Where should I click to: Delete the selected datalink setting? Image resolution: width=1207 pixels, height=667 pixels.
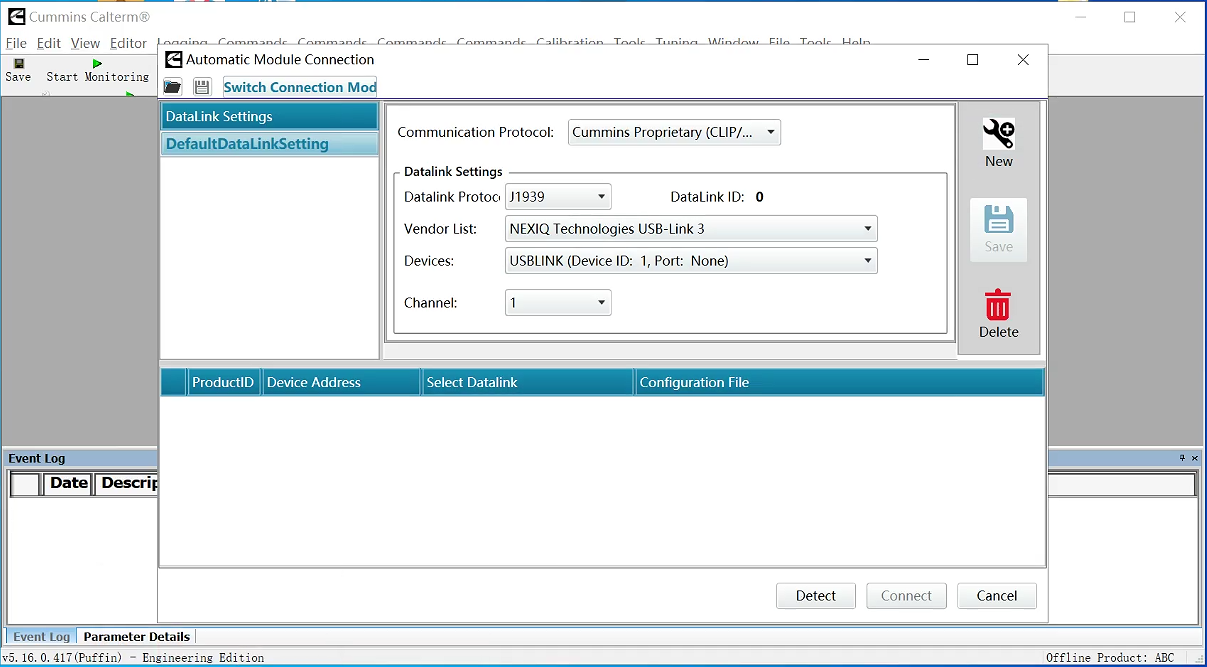pyautogui.click(x=998, y=315)
